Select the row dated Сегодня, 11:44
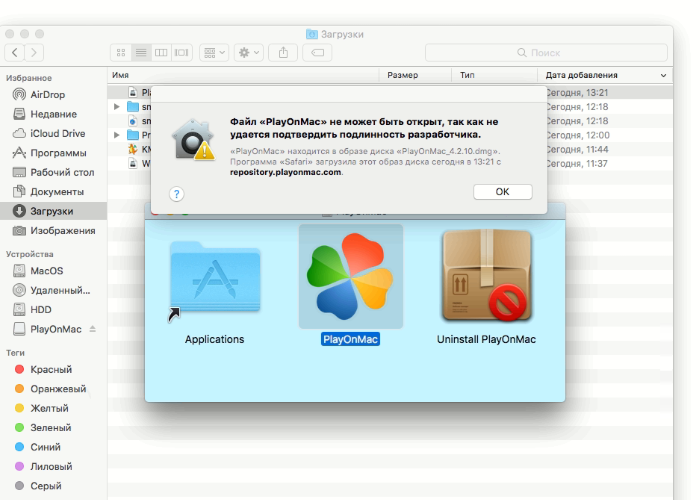 click(390, 149)
